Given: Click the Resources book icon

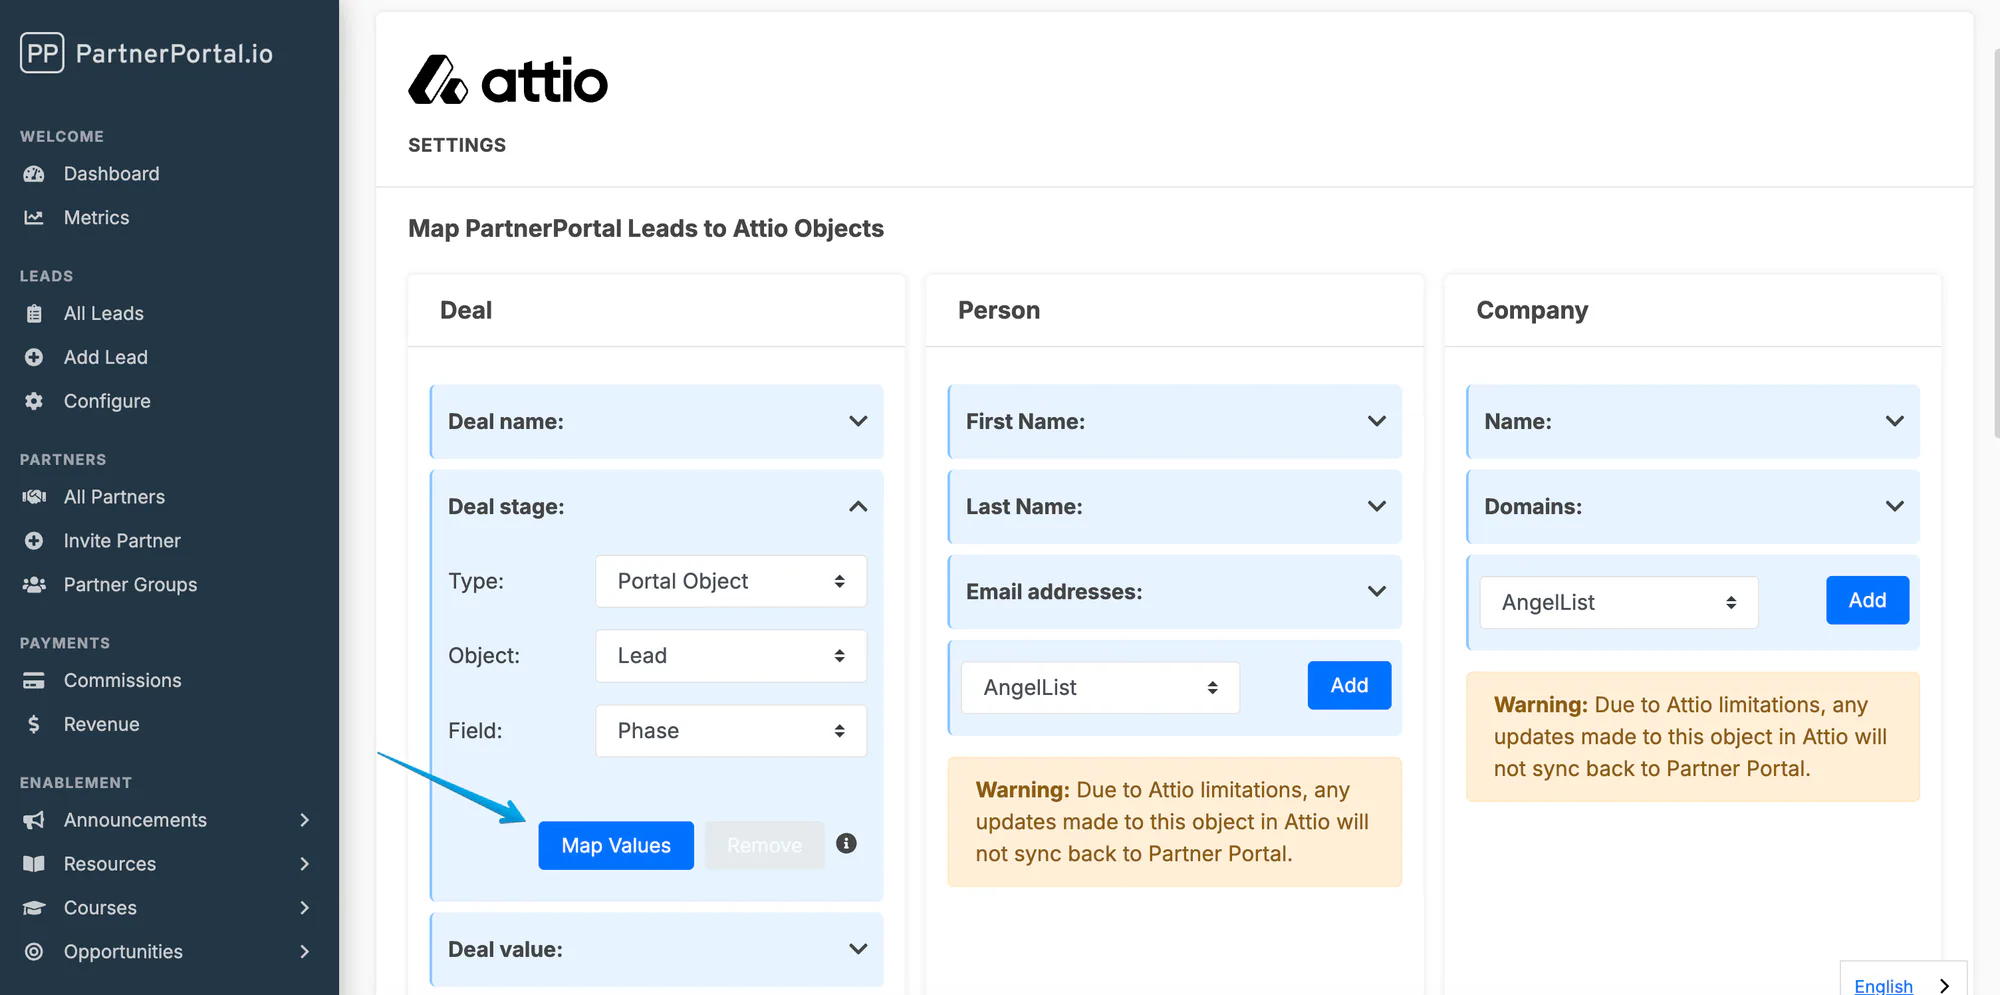Looking at the screenshot, I should pyautogui.click(x=34, y=864).
